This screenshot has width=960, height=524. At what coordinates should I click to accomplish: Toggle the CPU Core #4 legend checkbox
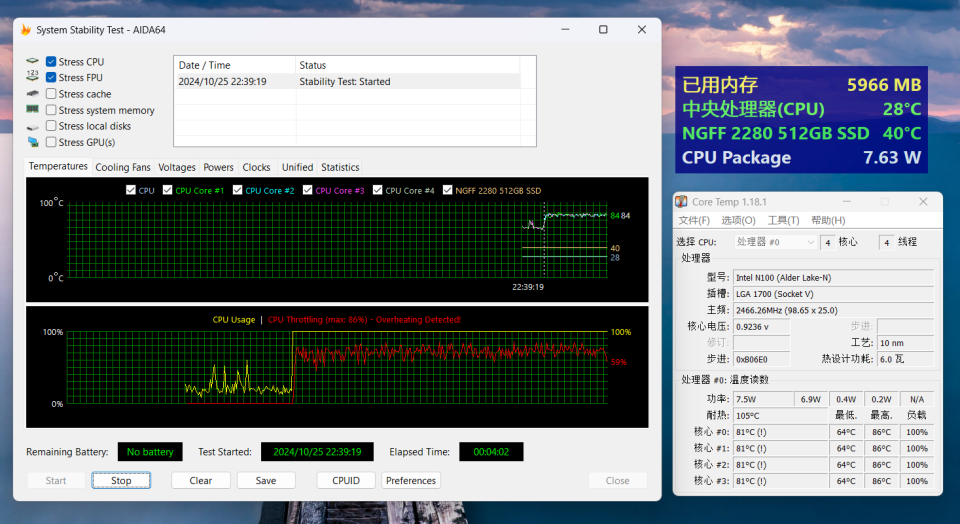tap(377, 190)
